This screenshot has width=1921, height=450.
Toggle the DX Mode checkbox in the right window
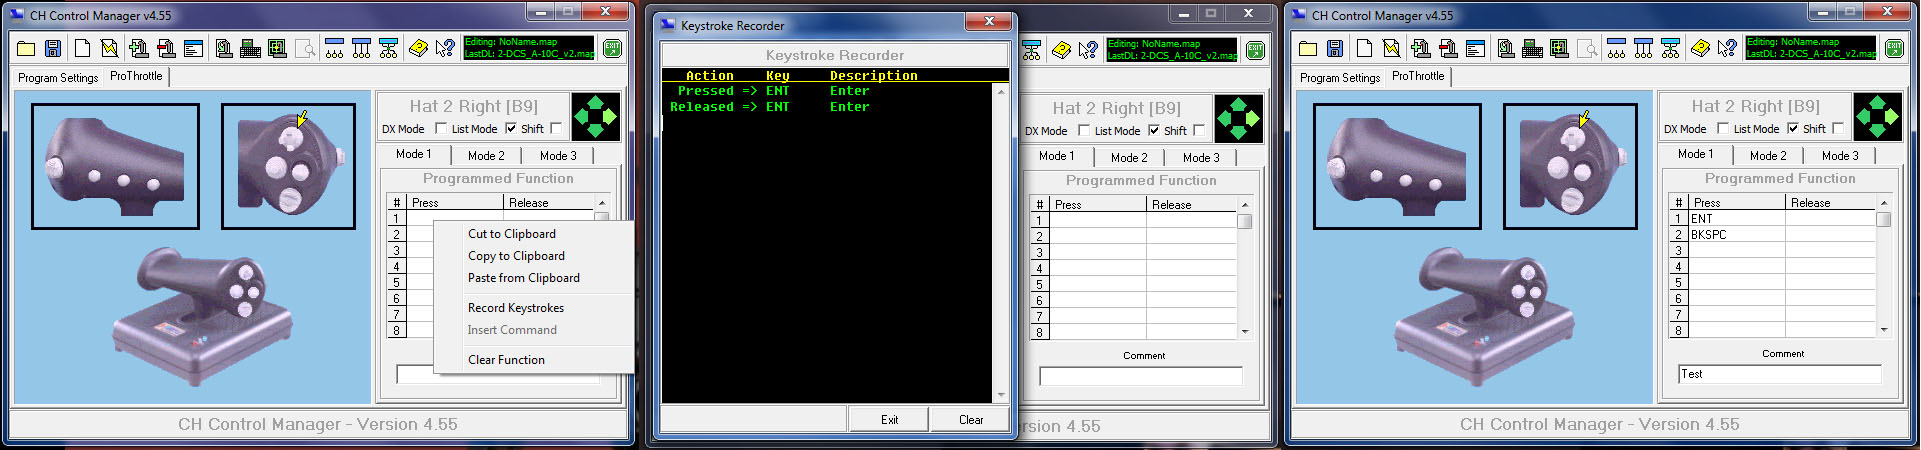[x=1723, y=128]
